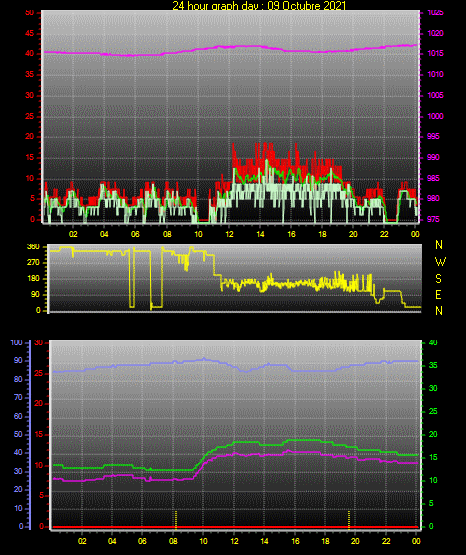Click the 975 pressure axis label
This screenshot has height=555, width=466.
pyautogui.click(x=433, y=219)
